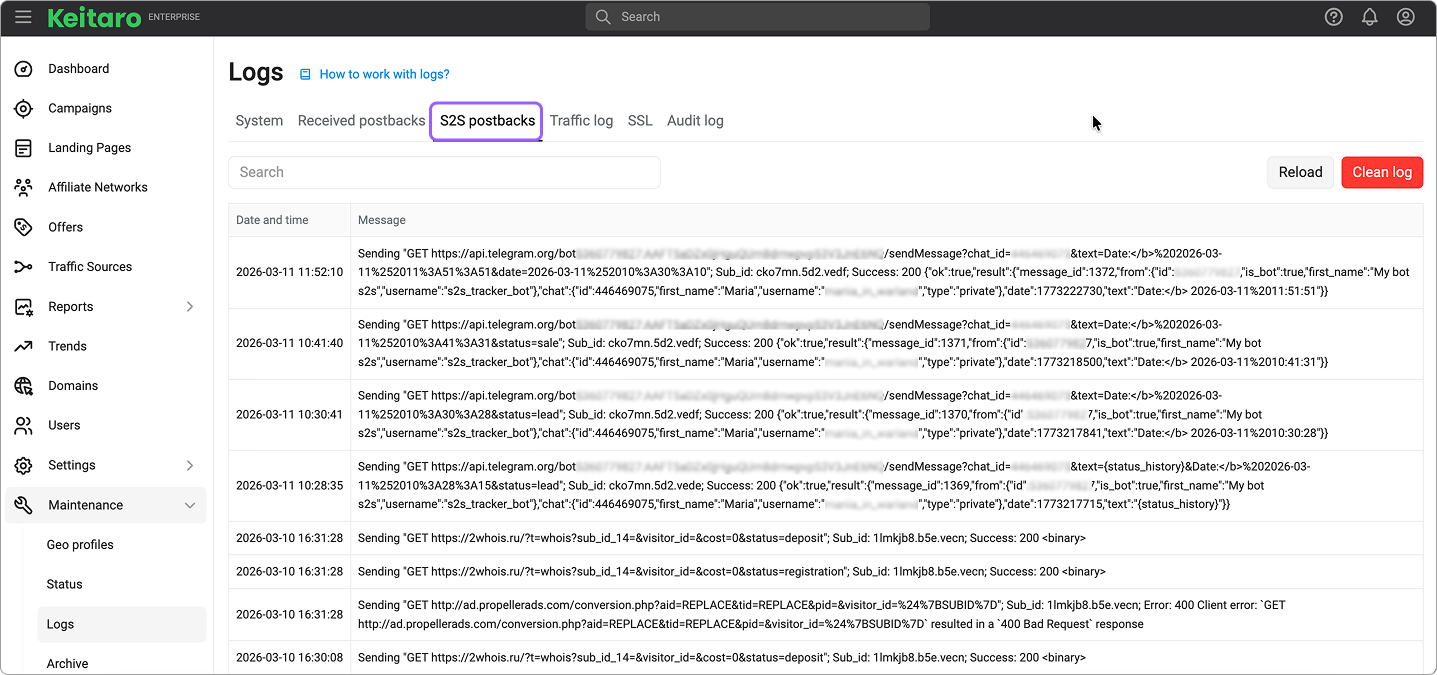Collapse the Maintenance section chevron

click(190, 505)
